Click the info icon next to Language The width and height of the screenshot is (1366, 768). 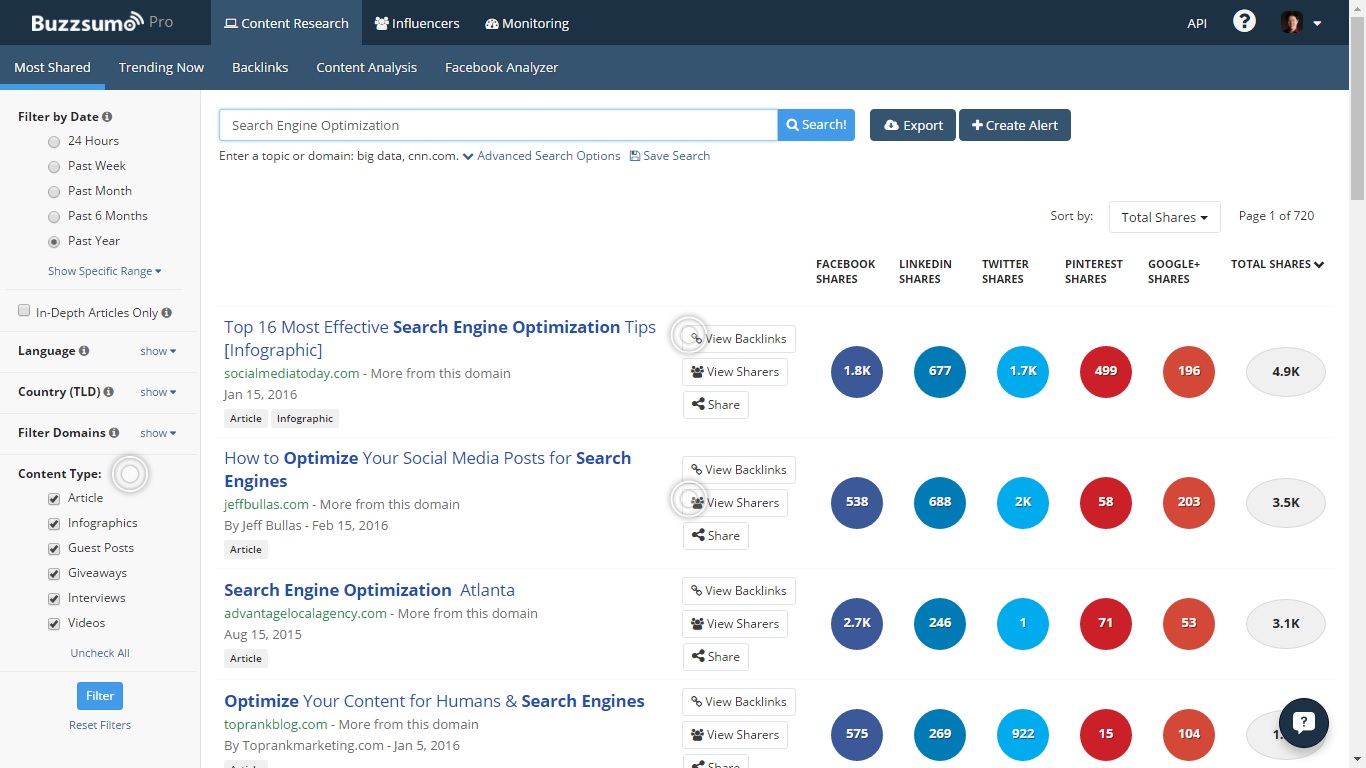84,351
